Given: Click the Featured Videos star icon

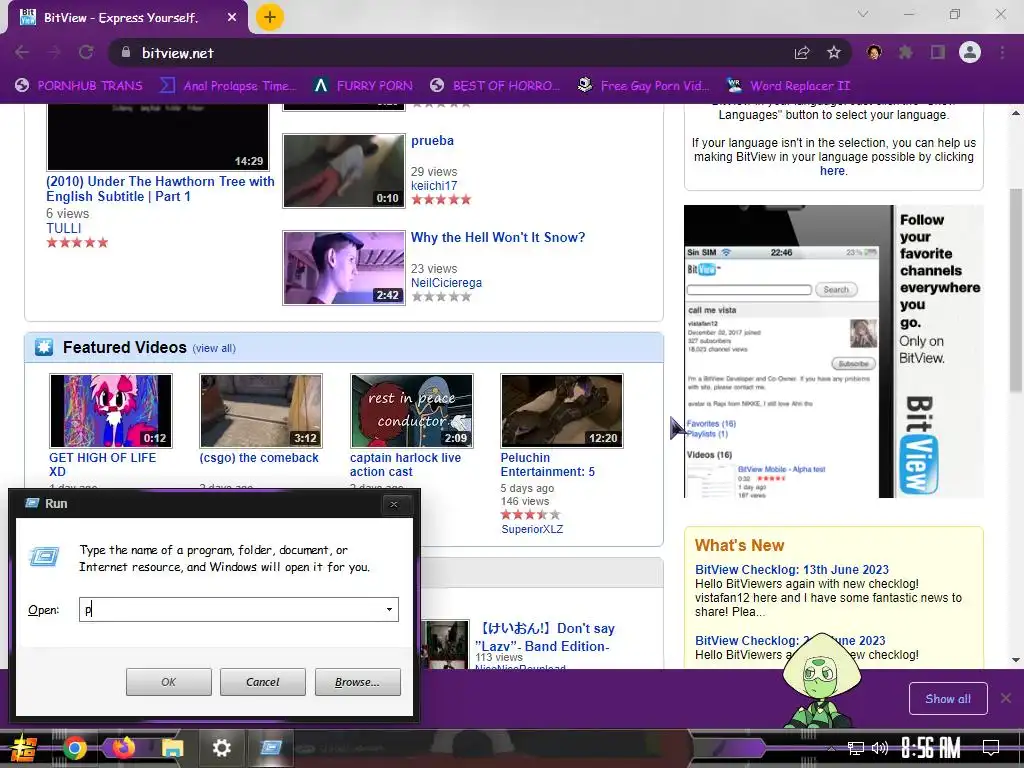Looking at the screenshot, I should pyautogui.click(x=44, y=347).
